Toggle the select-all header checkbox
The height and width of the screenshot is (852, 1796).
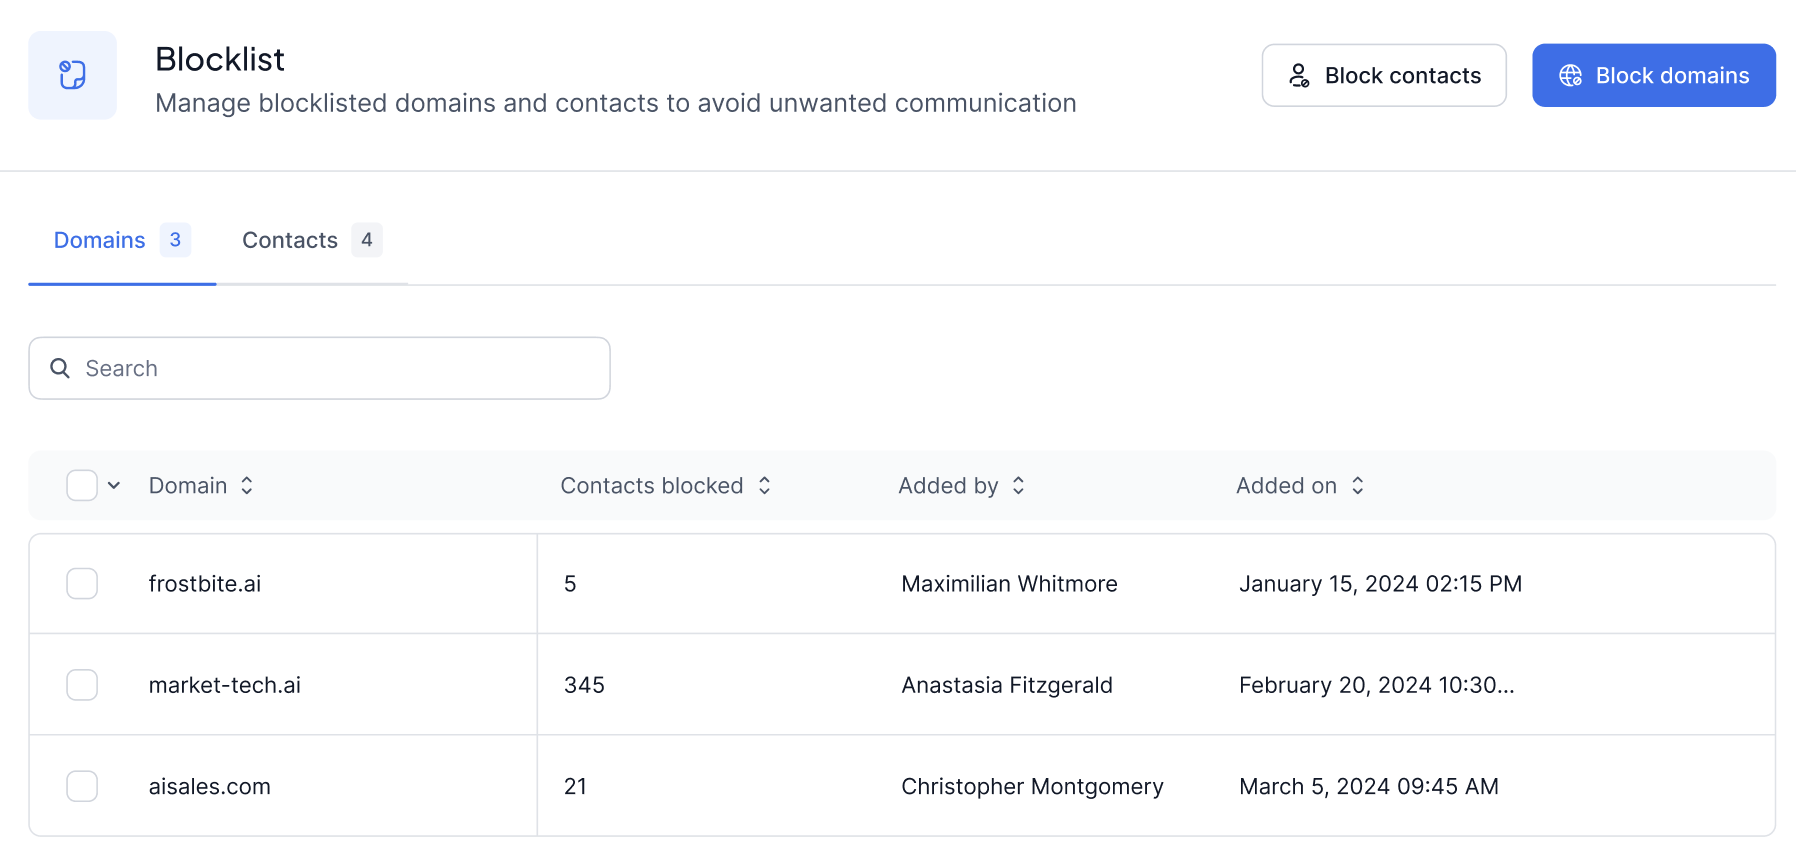tap(82, 486)
